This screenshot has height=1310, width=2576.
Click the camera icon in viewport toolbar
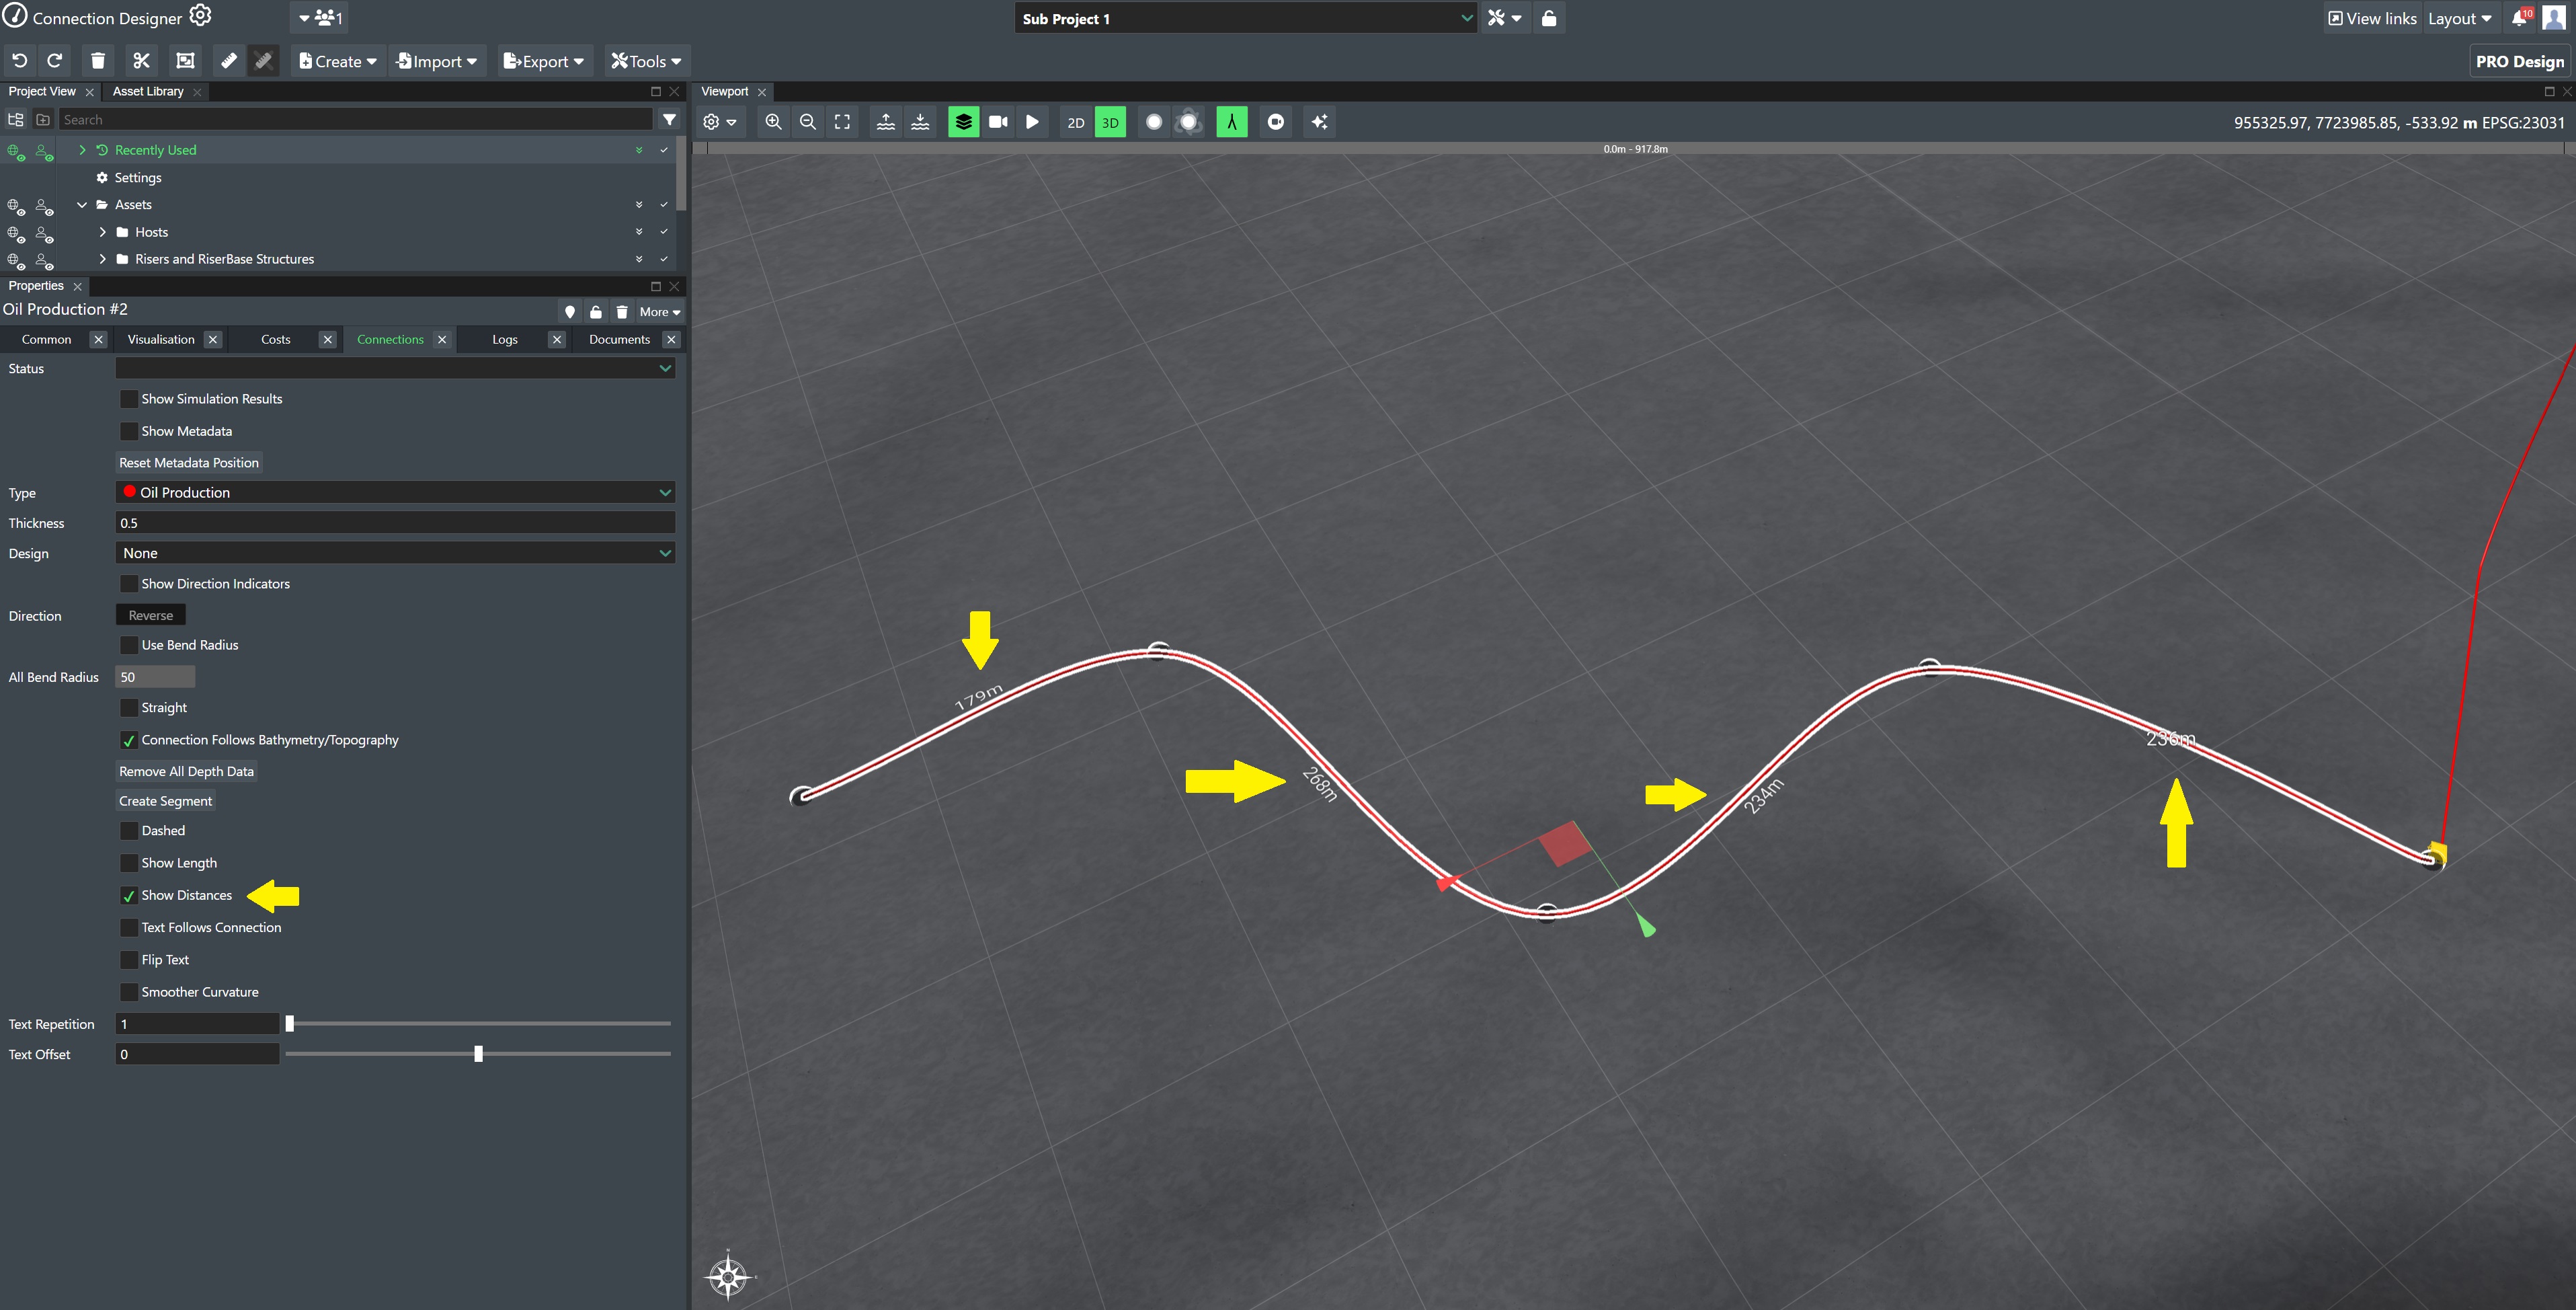[998, 122]
